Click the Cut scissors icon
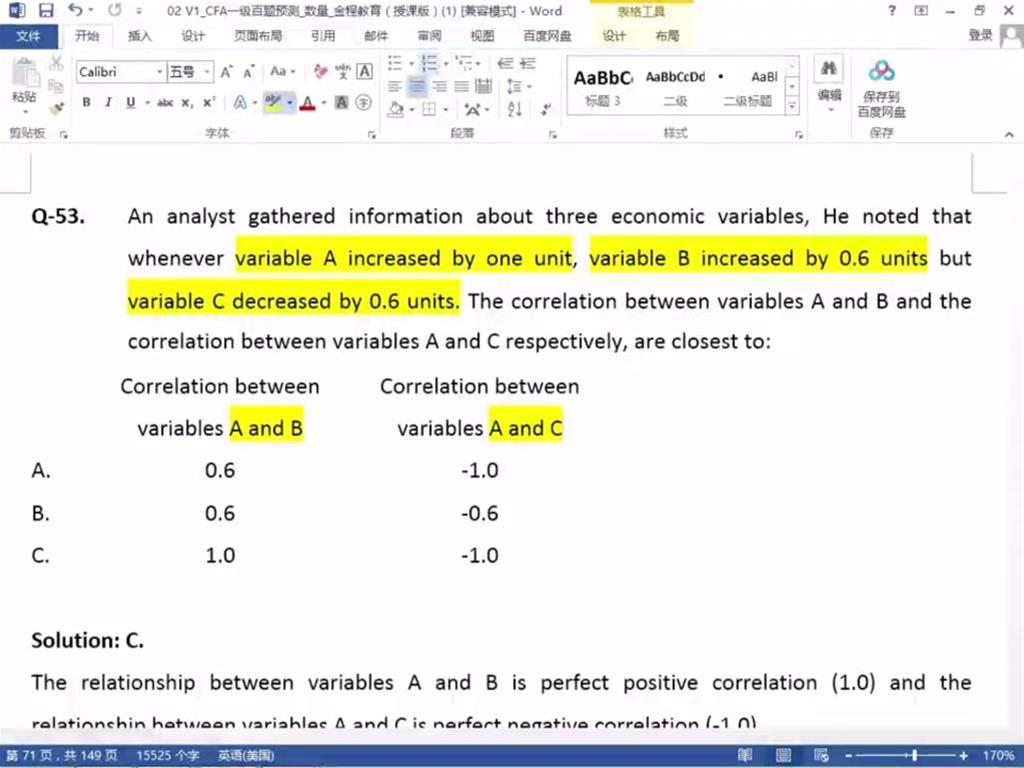 pyautogui.click(x=56, y=64)
